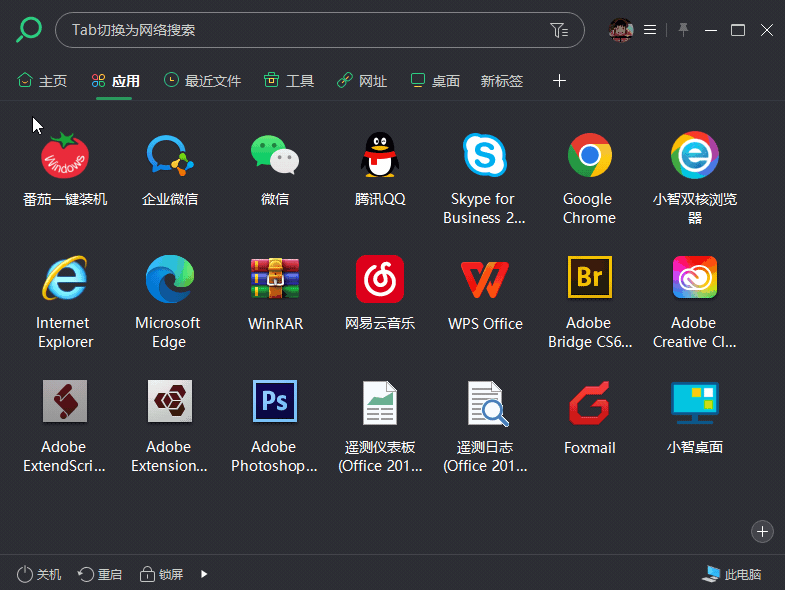Launch 腾讯QQ penguin icon
This screenshot has height=590, width=785.
click(x=380, y=155)
